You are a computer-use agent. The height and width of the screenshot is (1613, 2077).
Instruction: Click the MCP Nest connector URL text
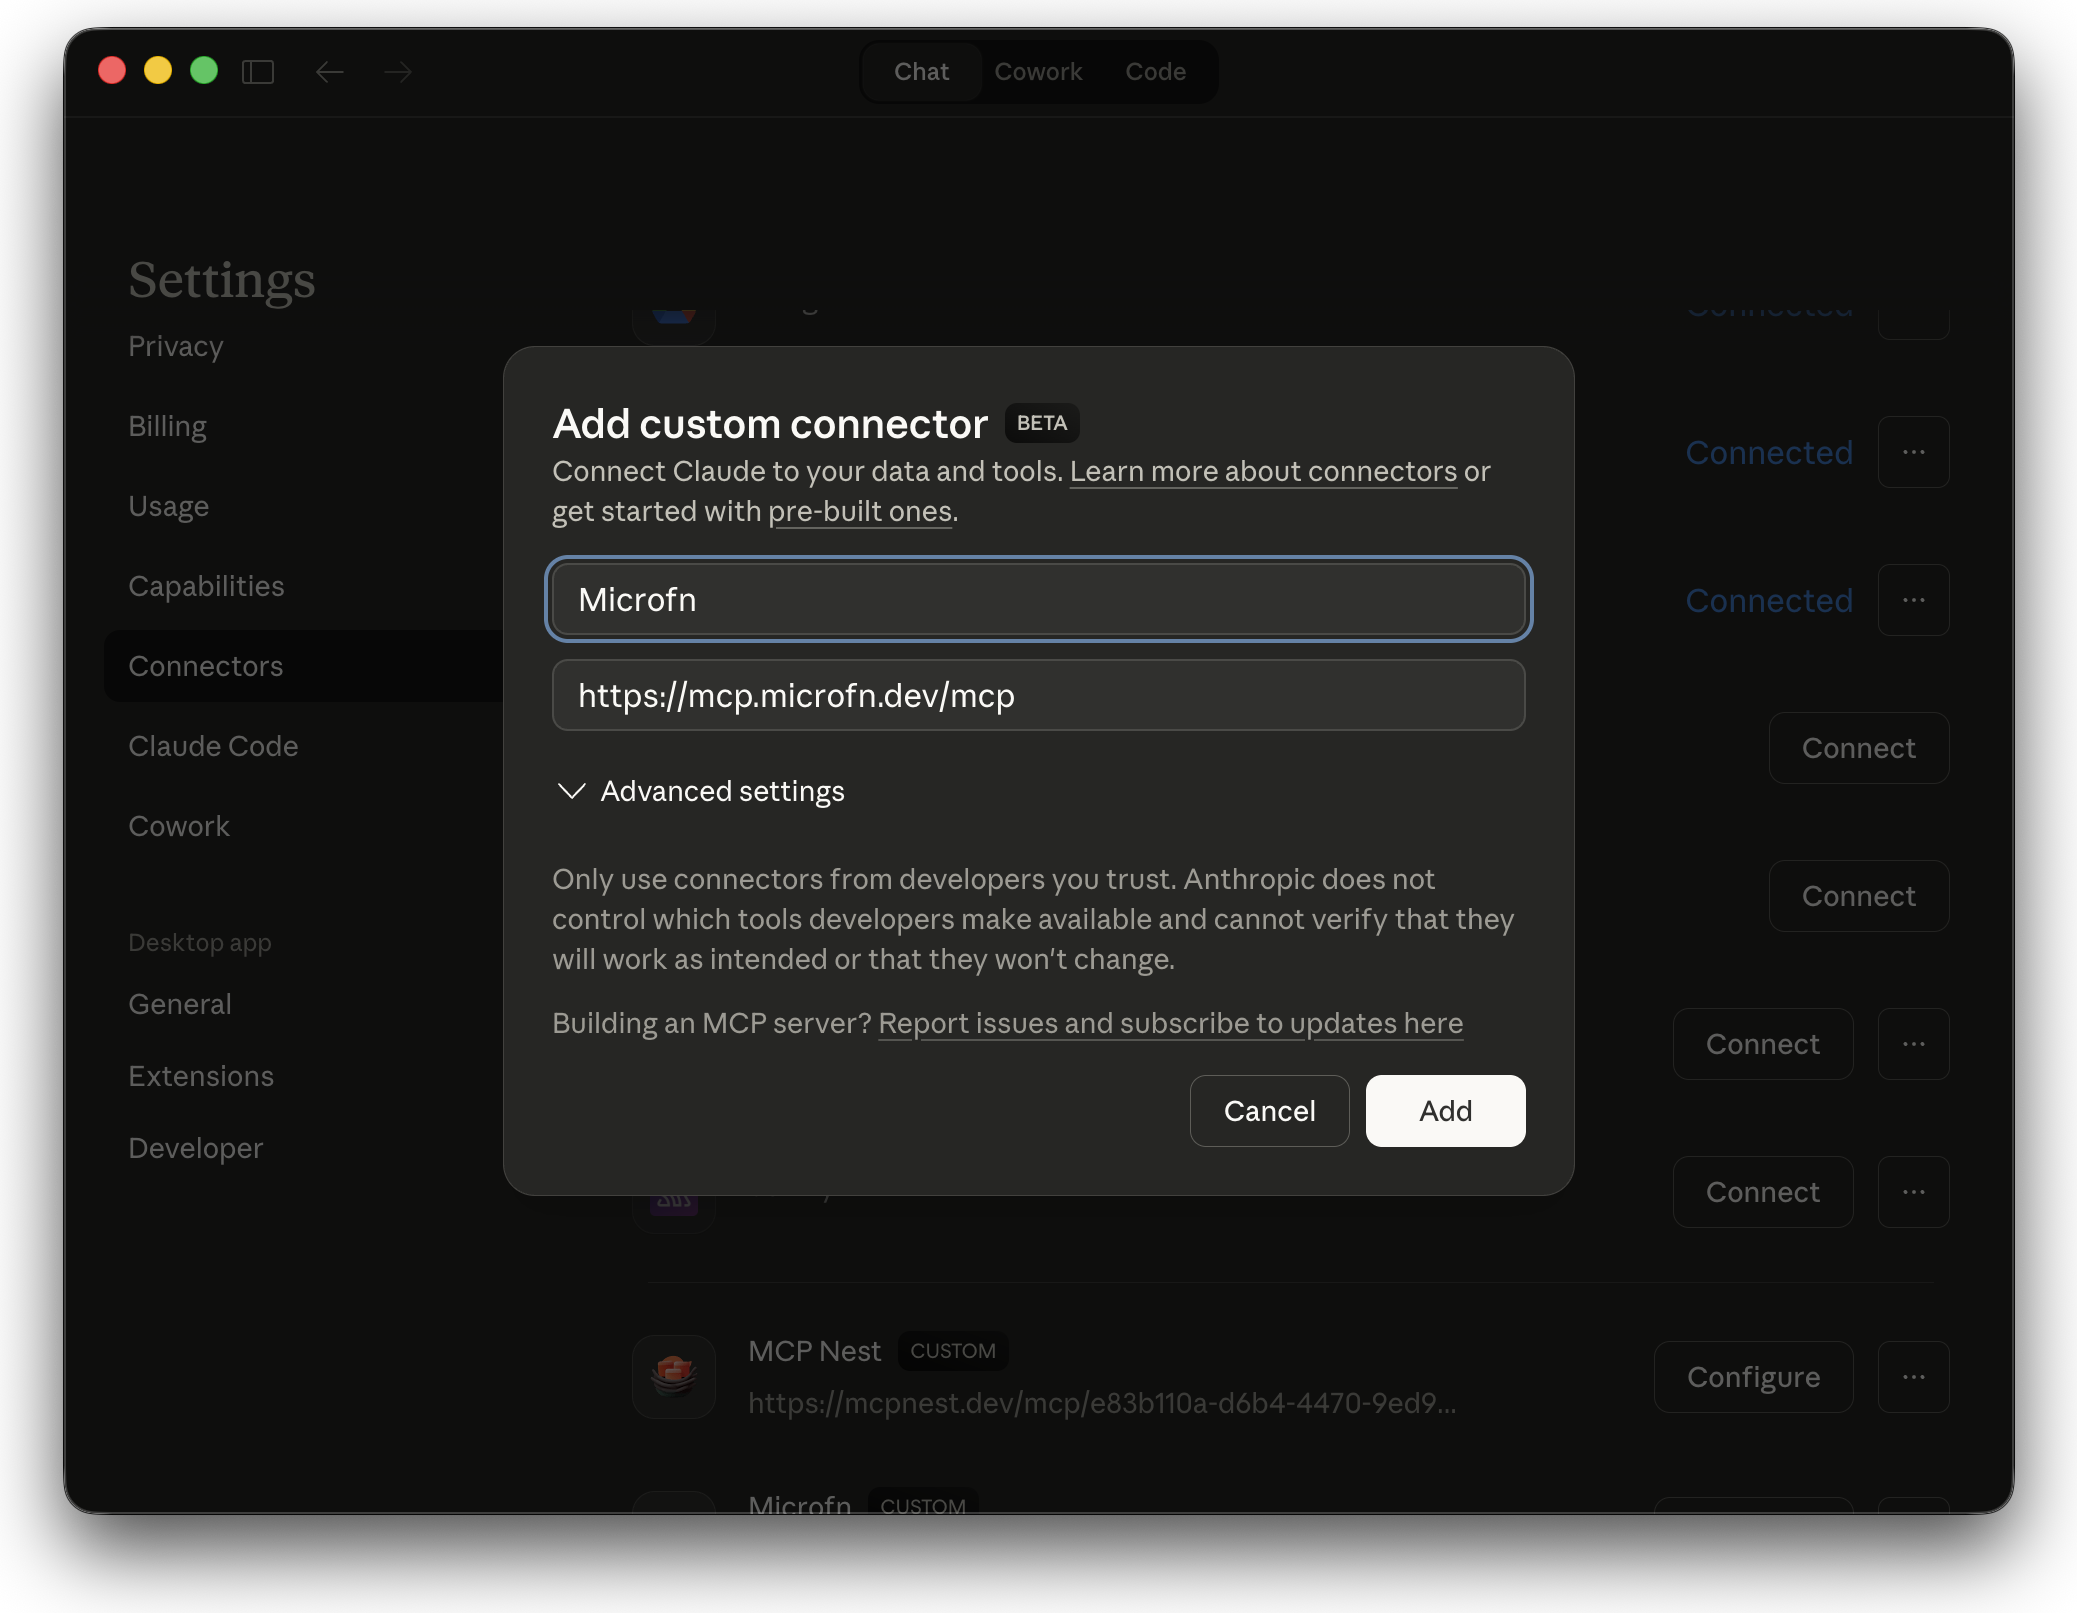coord(1101,1403)
